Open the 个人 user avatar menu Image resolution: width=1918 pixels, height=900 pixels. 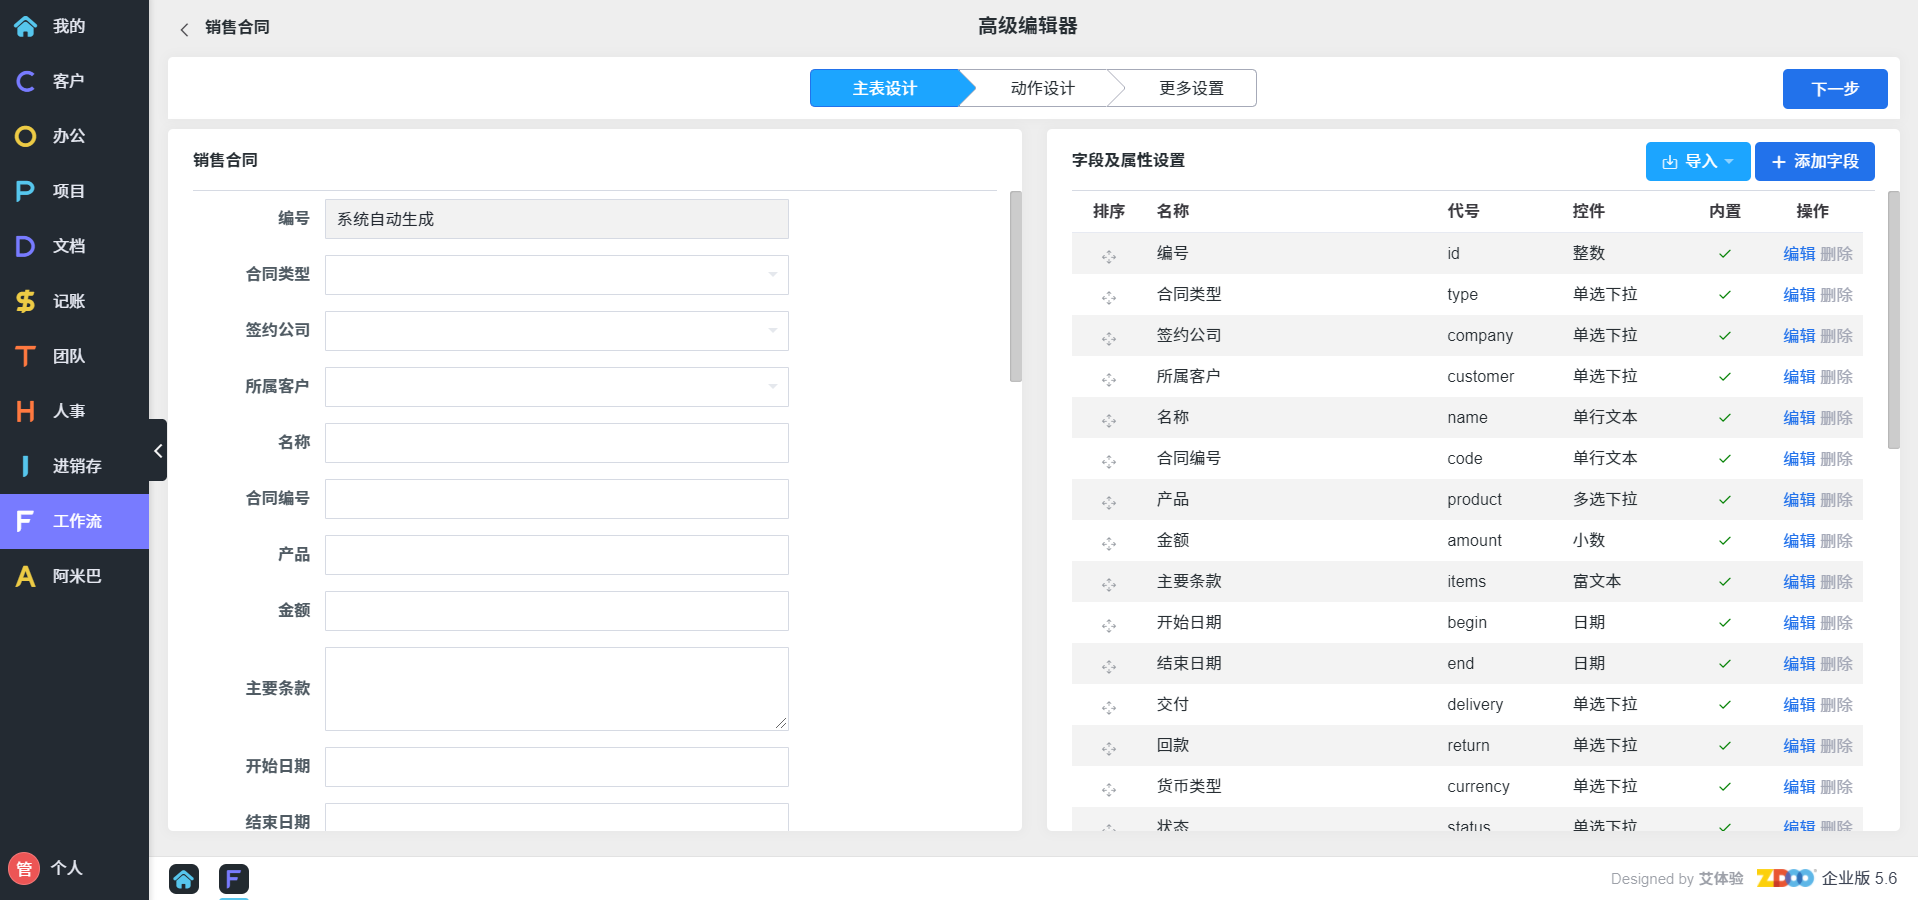(x=25, y=868)
